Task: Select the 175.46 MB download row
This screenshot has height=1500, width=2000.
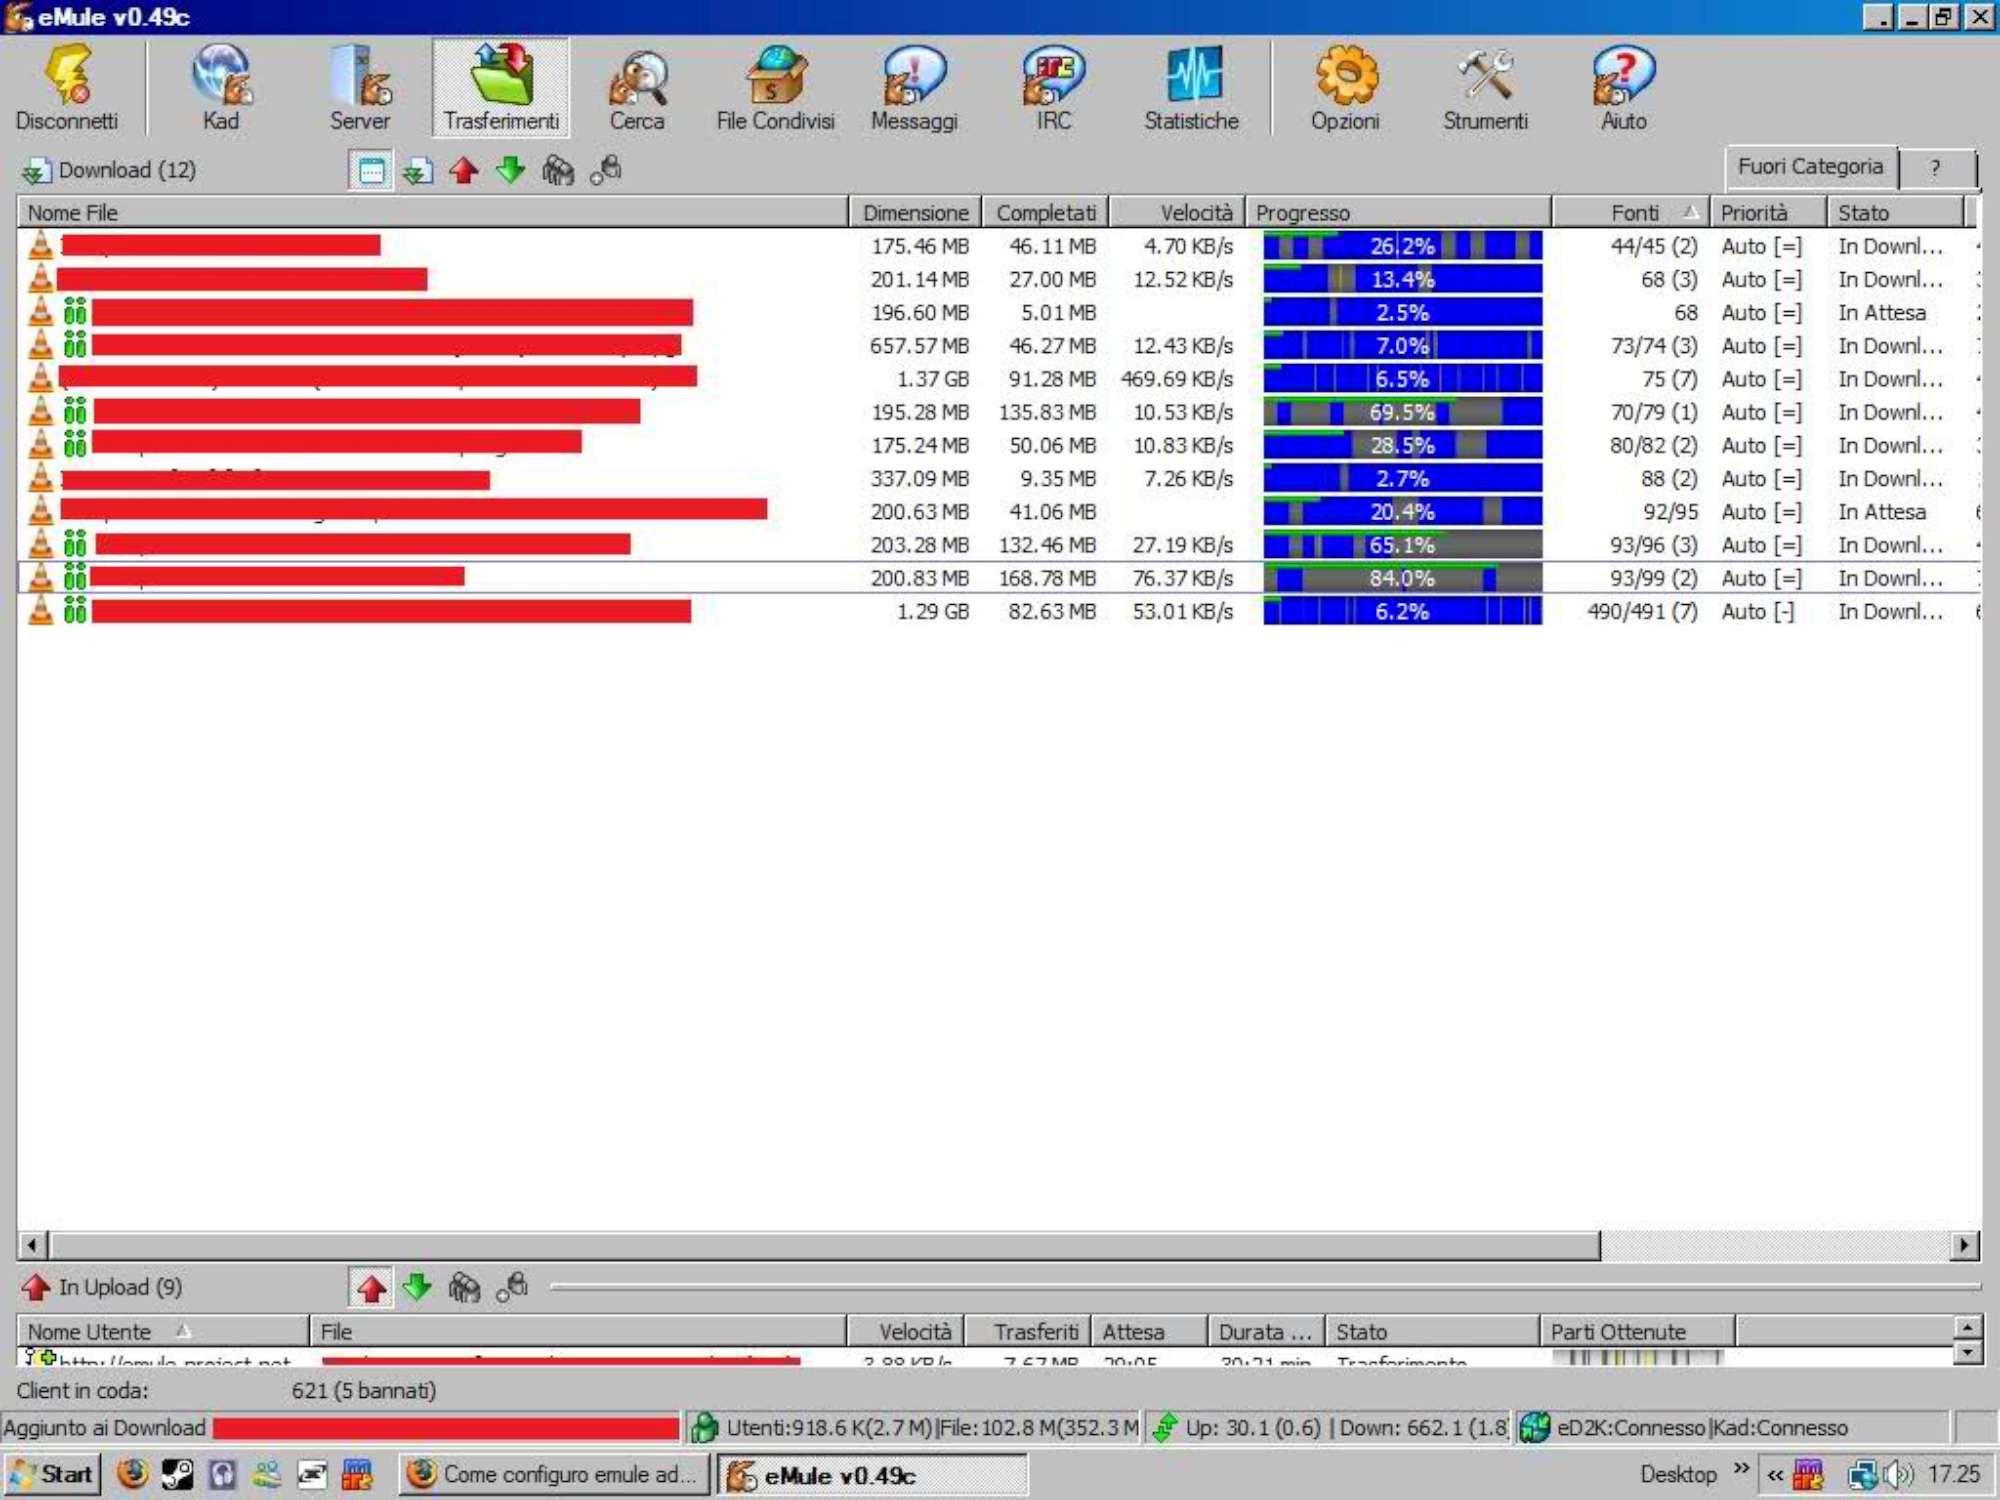Action: coord(998,246)
